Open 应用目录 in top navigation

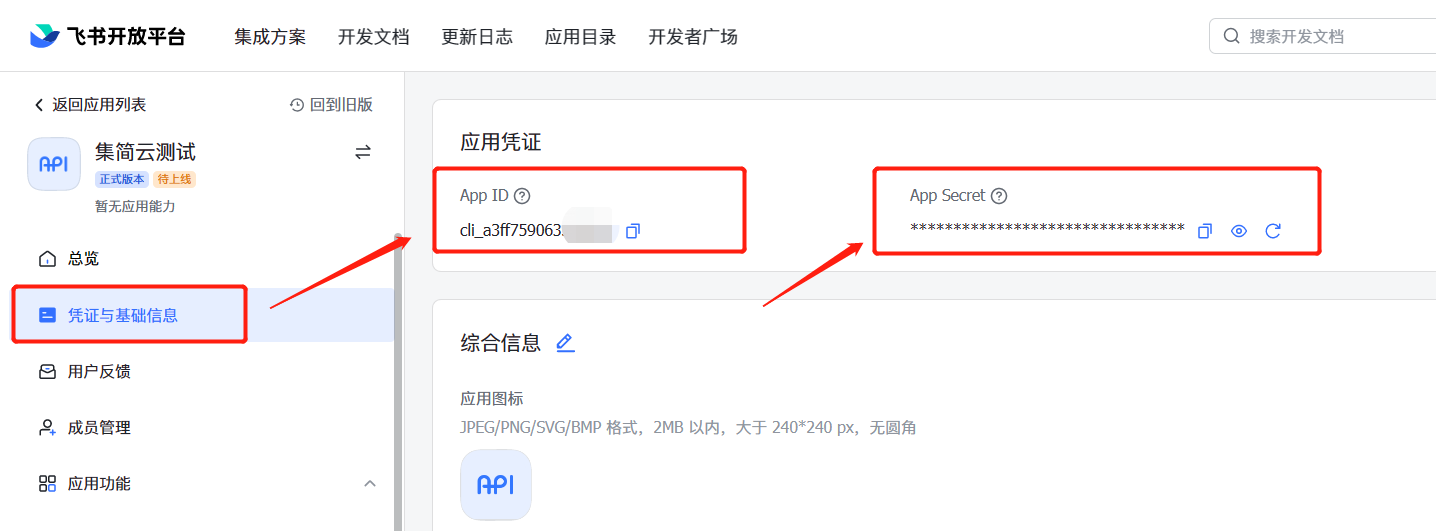(x=581, y=37)
